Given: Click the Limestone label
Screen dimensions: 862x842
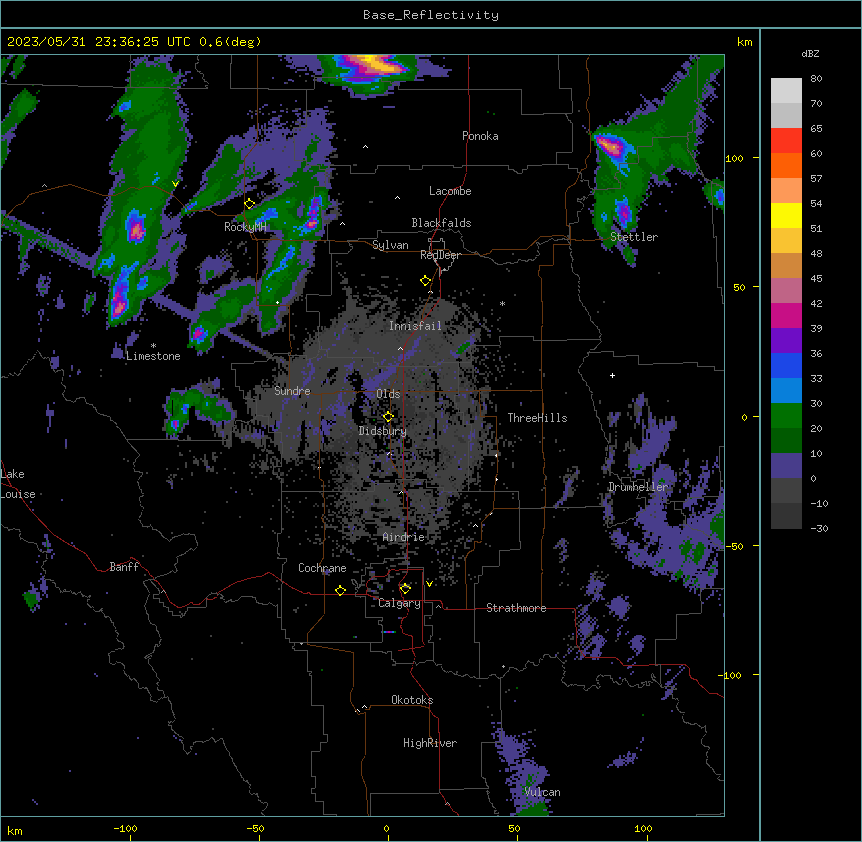Looking at the screenshot, I should point(153,356).
